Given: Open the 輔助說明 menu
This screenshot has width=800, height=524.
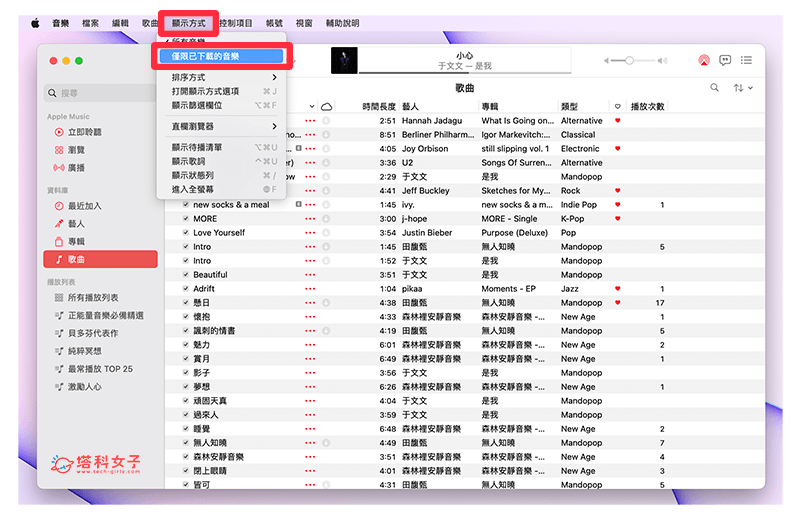Looking at the screenshot, I should [342, 23].
